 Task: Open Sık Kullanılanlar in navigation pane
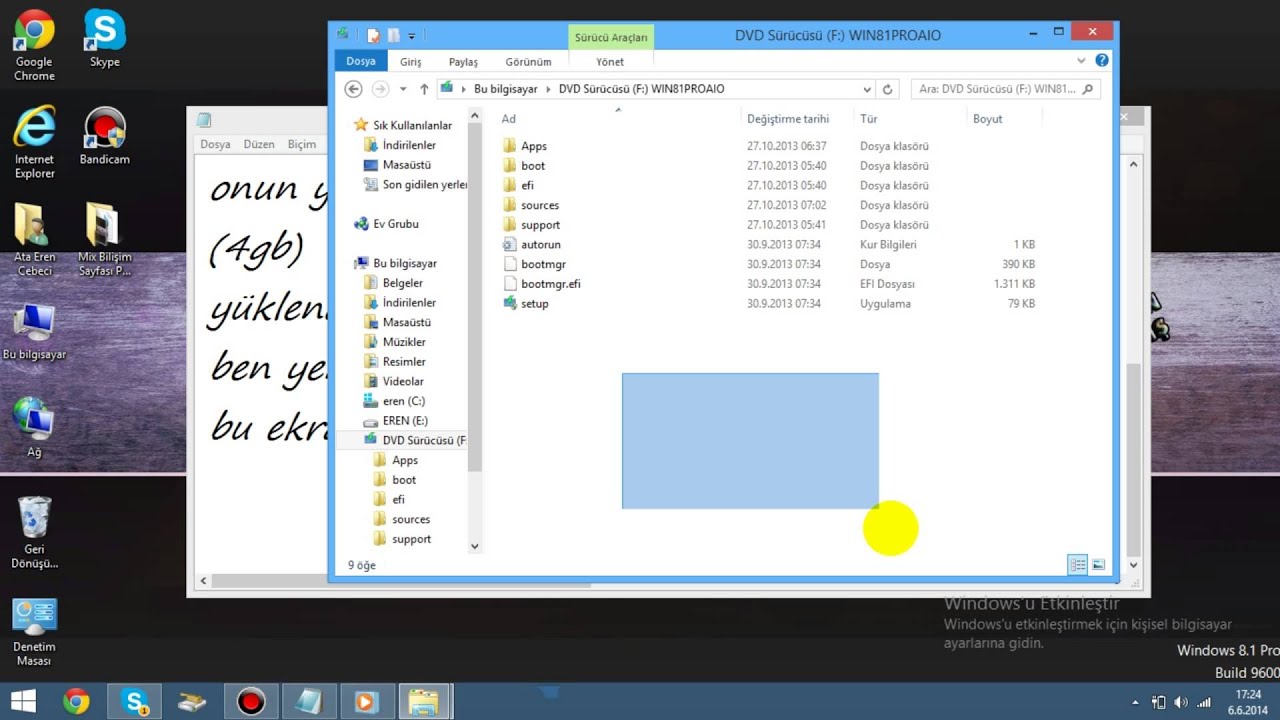coord(412,126)
